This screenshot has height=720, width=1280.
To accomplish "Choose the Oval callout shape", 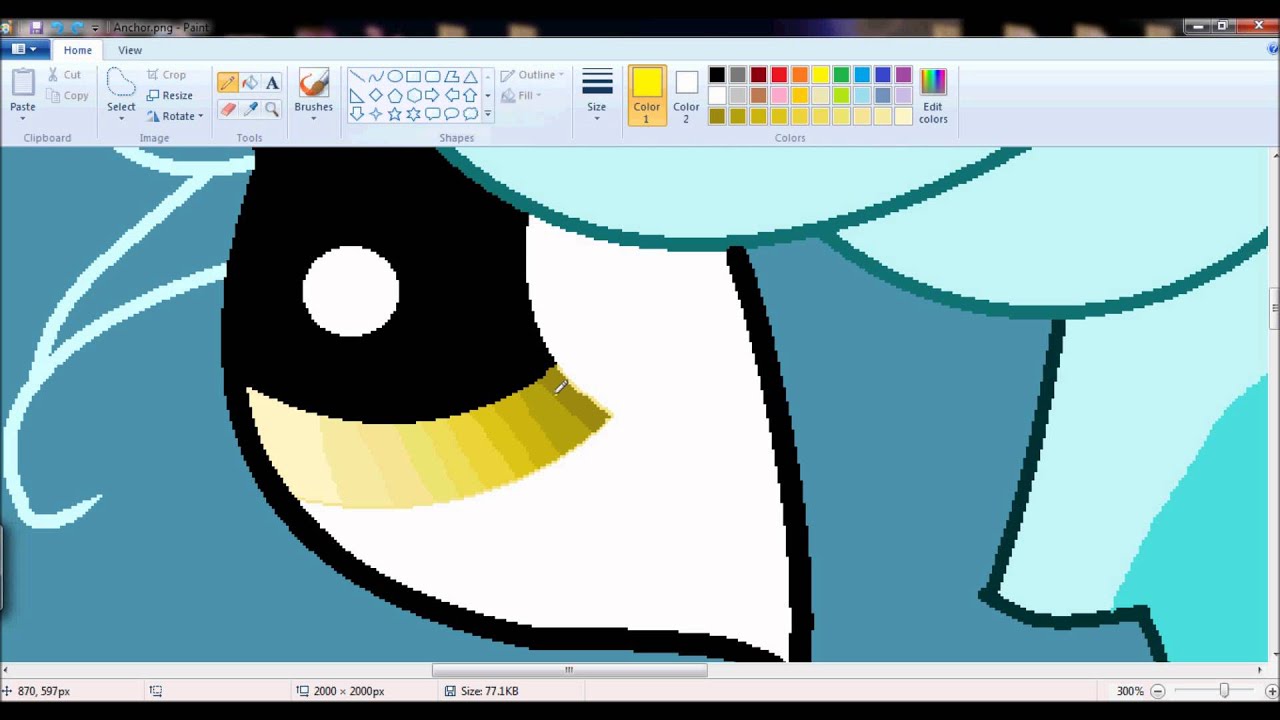I will 451,114.
